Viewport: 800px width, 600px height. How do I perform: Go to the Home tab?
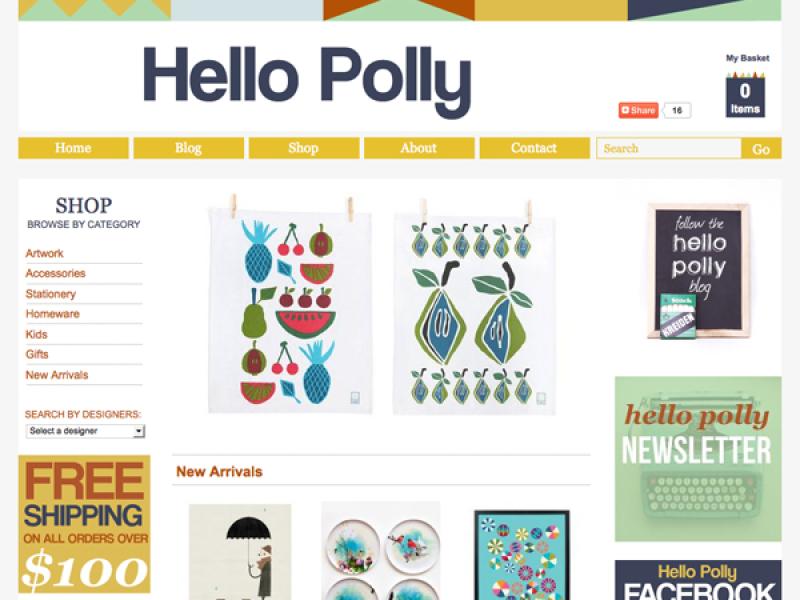pos(73,148)
